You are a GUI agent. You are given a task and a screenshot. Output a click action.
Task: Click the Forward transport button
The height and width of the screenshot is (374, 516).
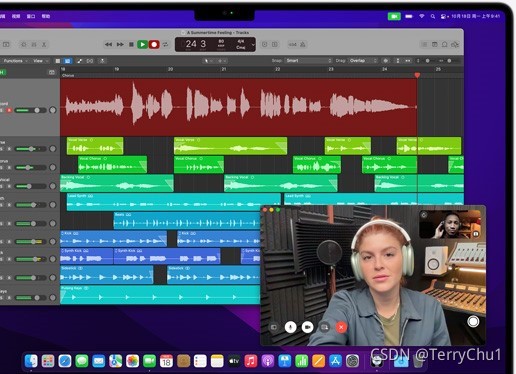tap(120, 44)
